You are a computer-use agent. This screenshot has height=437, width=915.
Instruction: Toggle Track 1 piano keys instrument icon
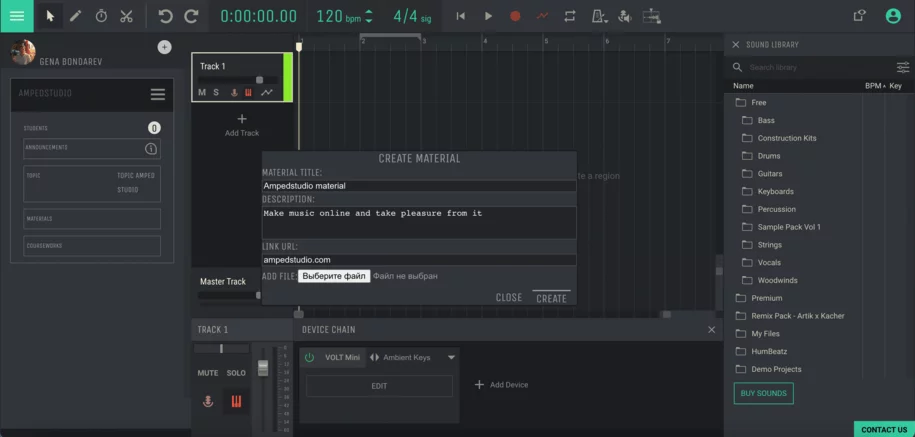(248, 92)
